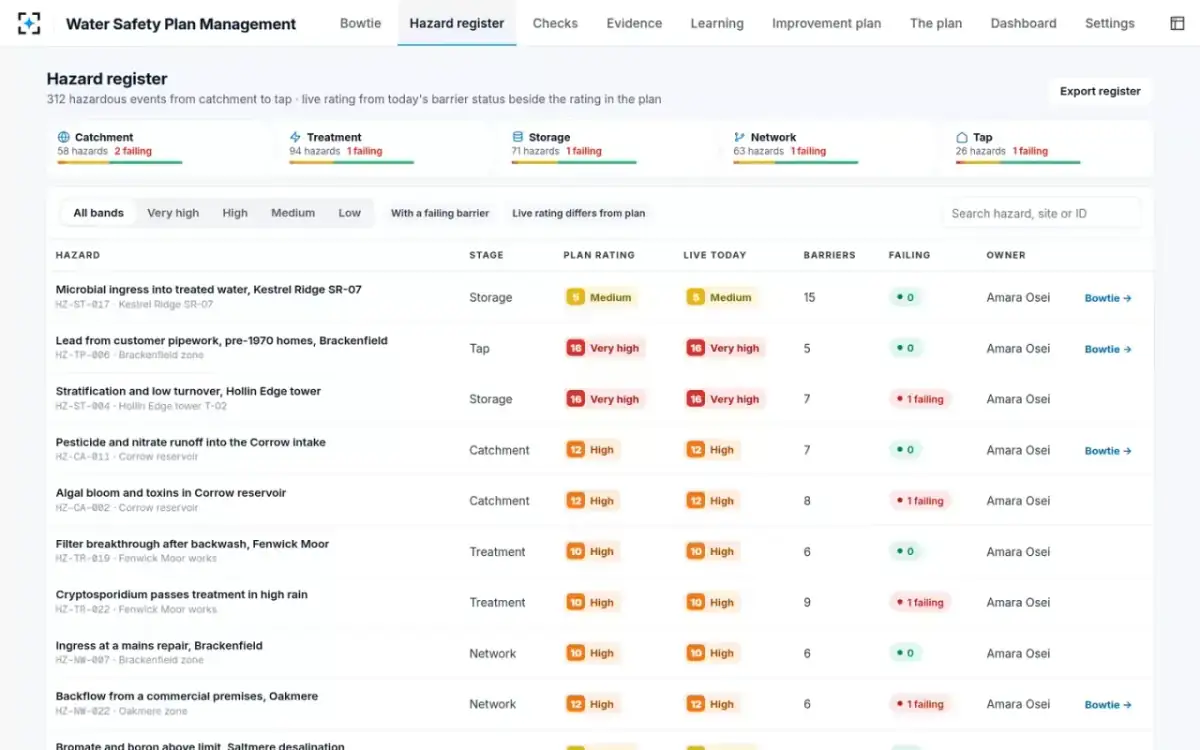Click the Treatment lightning icon
The image size is (1200, 750).
tap(295, 137)
